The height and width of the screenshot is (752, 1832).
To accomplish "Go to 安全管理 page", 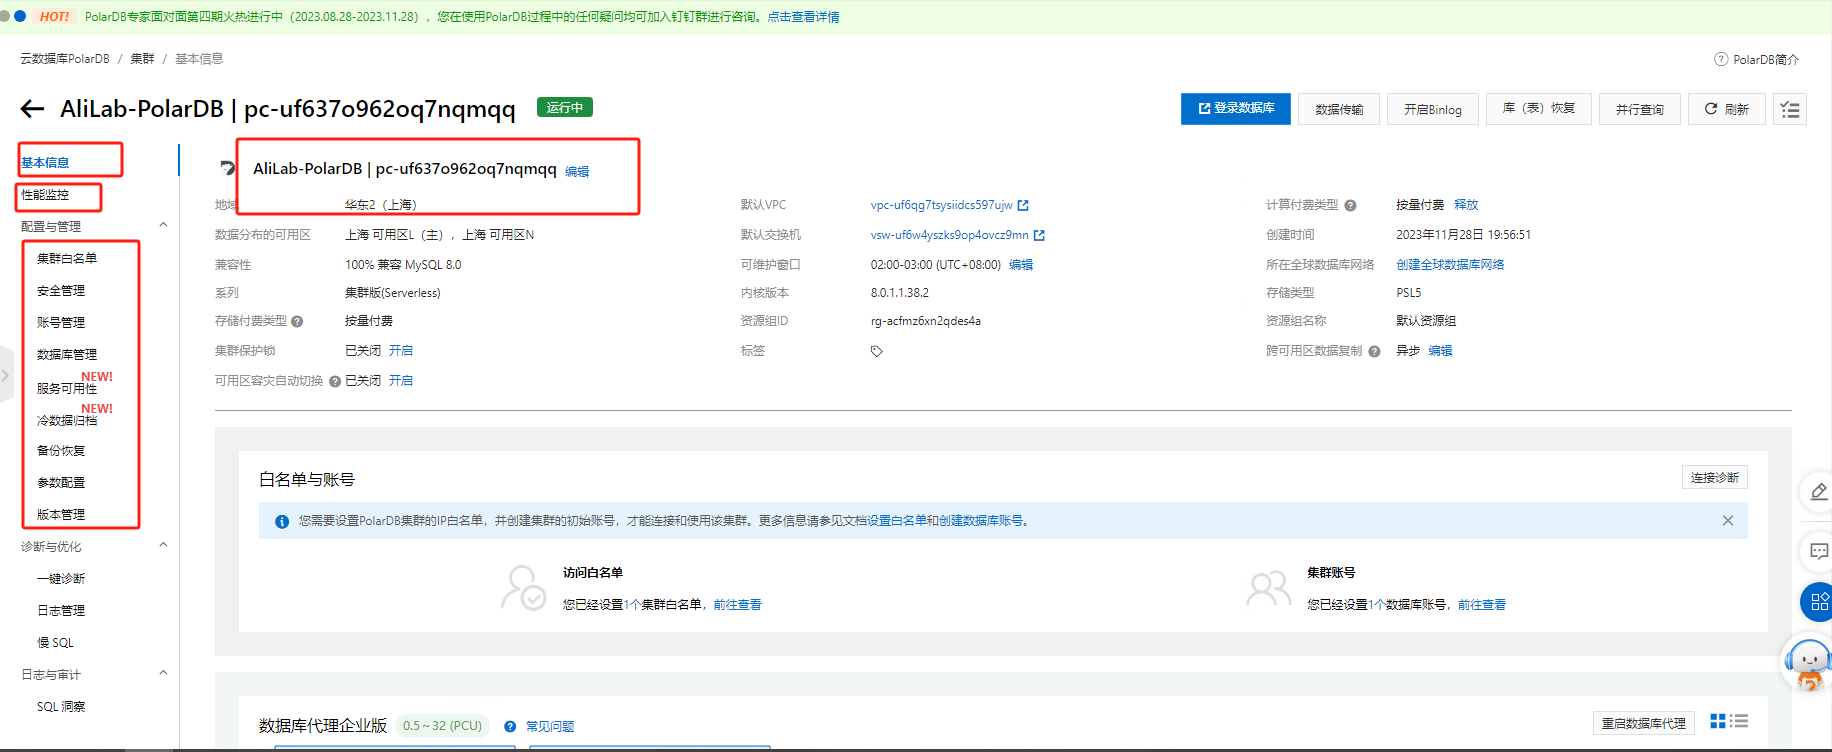I will pyautogui.click(x=61, y=291).
